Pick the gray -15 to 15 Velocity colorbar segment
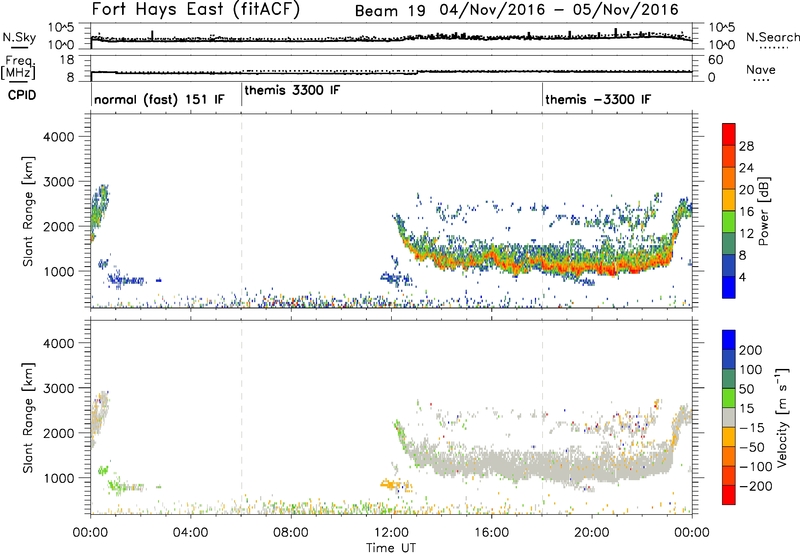The image size is (800, 554). (x=729, y=417)
